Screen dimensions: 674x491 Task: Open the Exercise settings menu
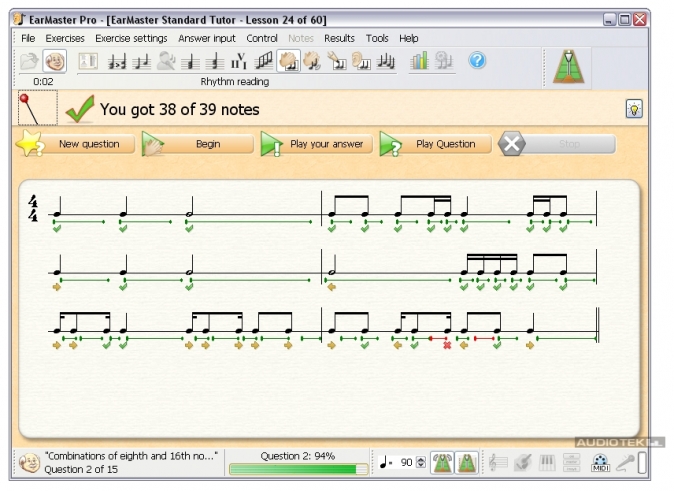[x=131, y=38]
